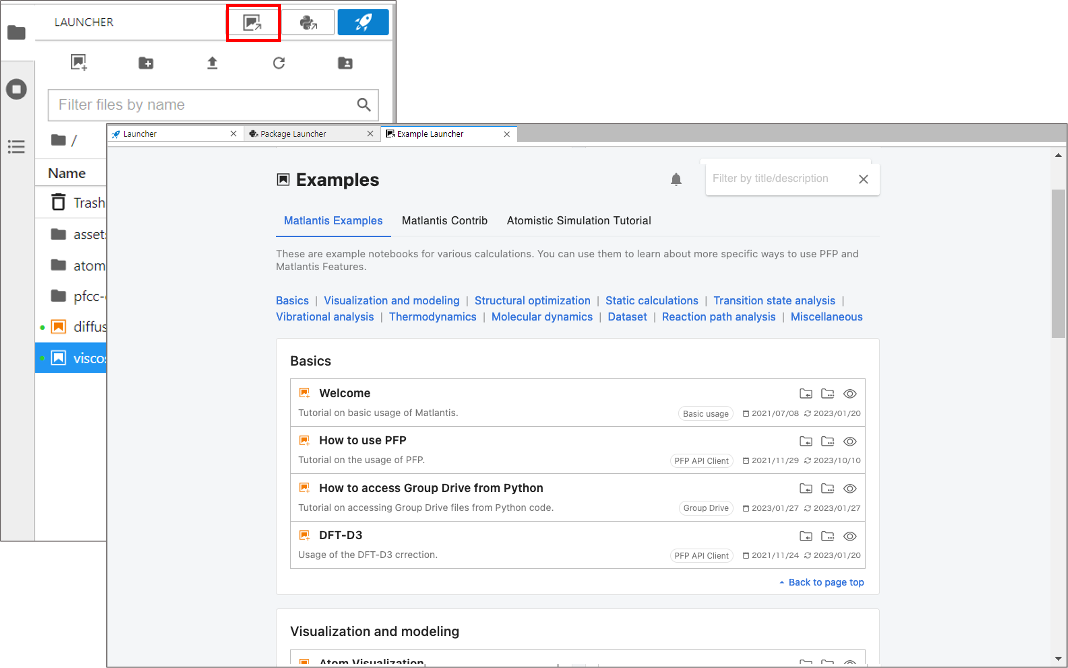Switch to the Matlantis Contrib tab

point(444,220)
